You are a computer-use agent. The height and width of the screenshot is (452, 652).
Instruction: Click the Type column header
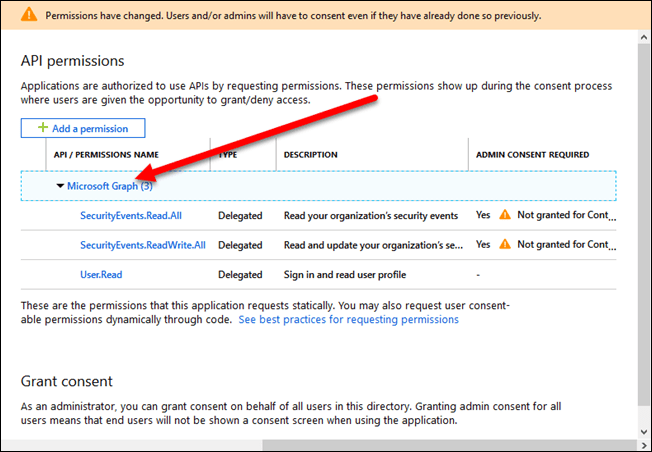coord(228,155)
